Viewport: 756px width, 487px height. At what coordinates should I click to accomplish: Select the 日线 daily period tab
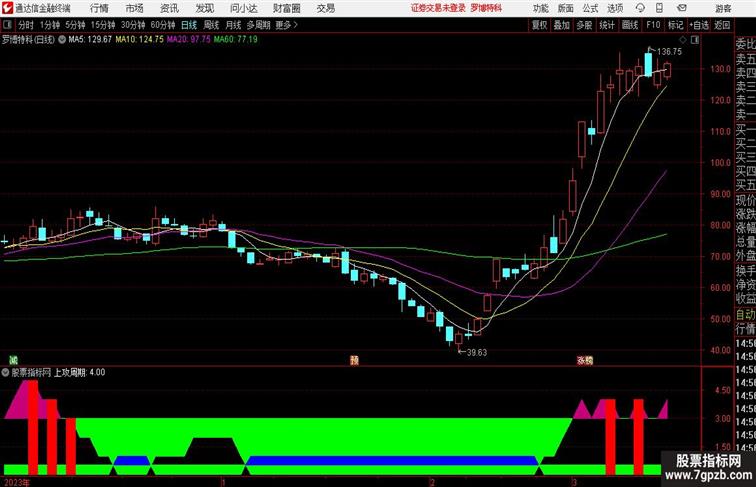tap(189, 25)
